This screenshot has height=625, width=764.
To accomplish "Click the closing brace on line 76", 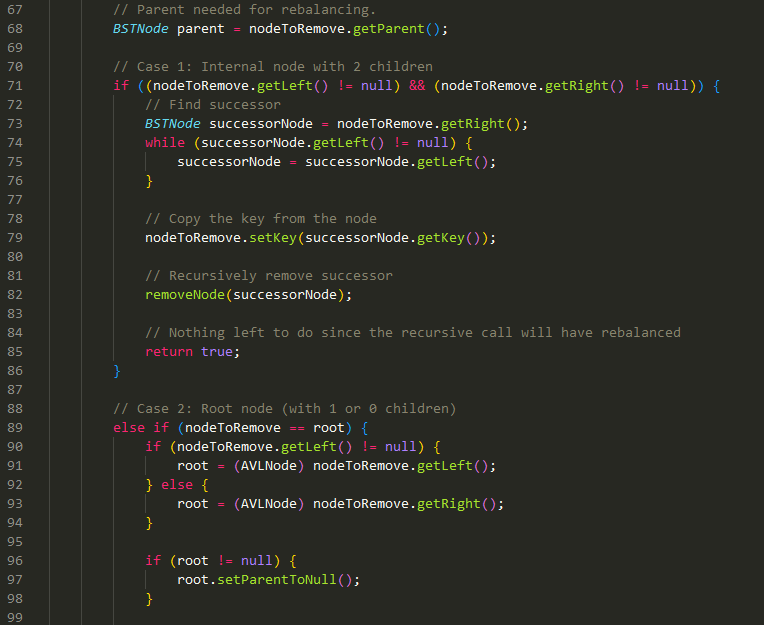I will pyautogui.click(x=149, y=181).
